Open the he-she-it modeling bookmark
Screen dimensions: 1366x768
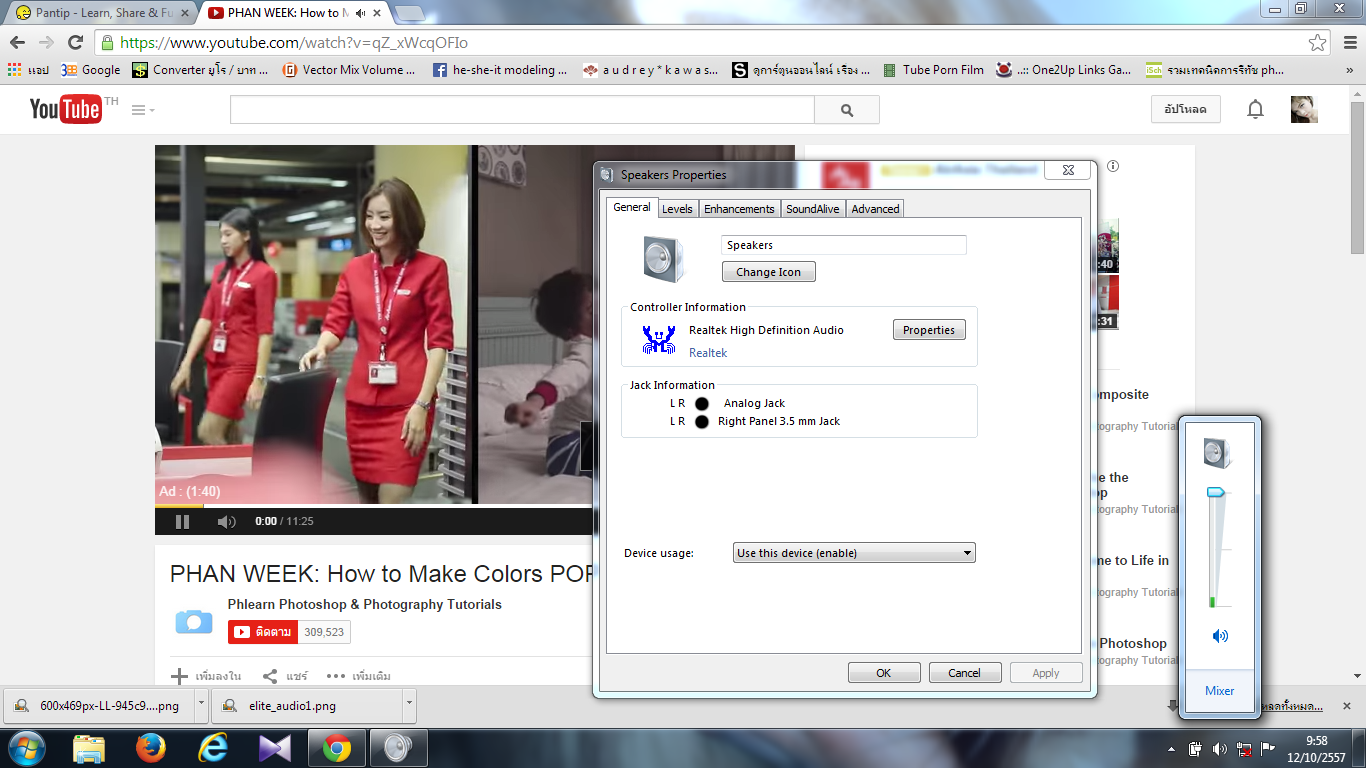pos(500,70)
